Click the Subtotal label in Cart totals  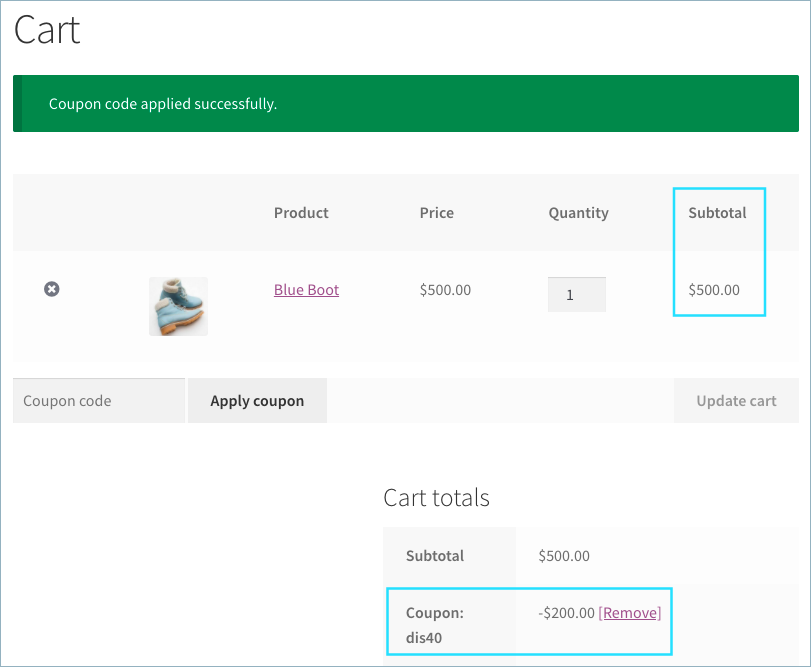pyautogui.click(x=434, y=556)
